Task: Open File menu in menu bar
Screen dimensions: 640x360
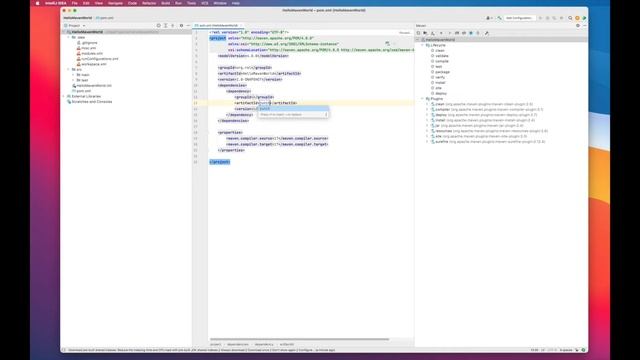Action: coord(75,3)
